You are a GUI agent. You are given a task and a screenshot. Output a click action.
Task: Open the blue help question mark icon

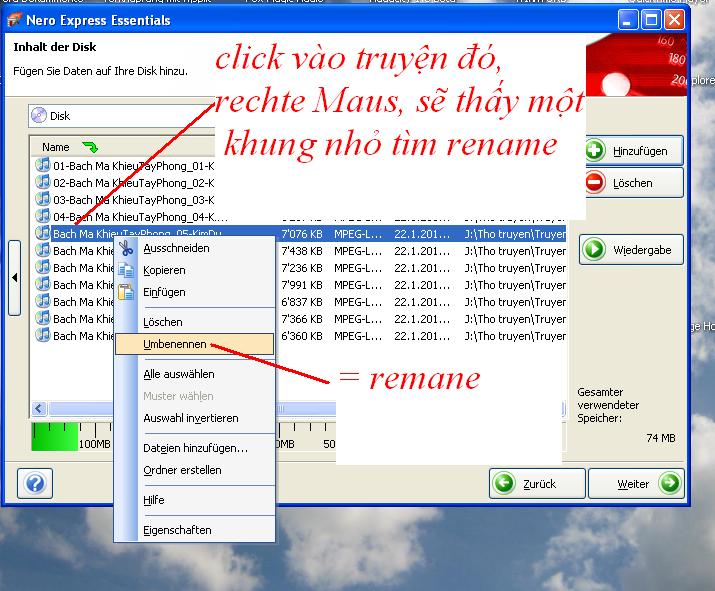34,484
